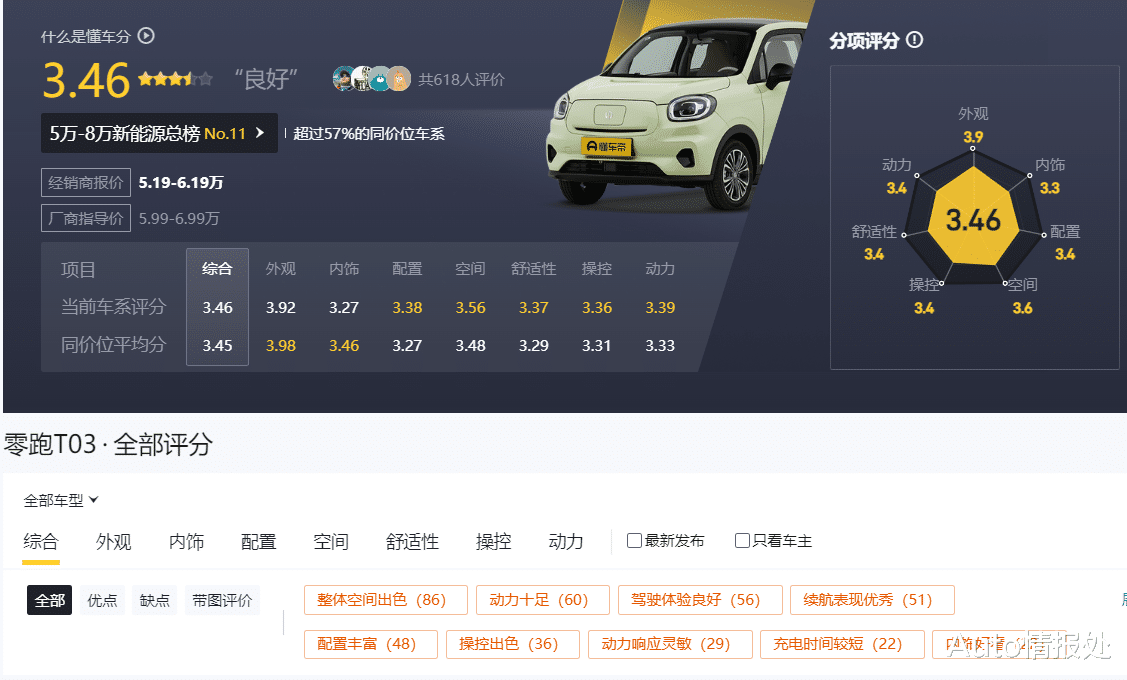Open the 分项评分 info icon
Screen dimensions: 1127x680
[914, 40]
